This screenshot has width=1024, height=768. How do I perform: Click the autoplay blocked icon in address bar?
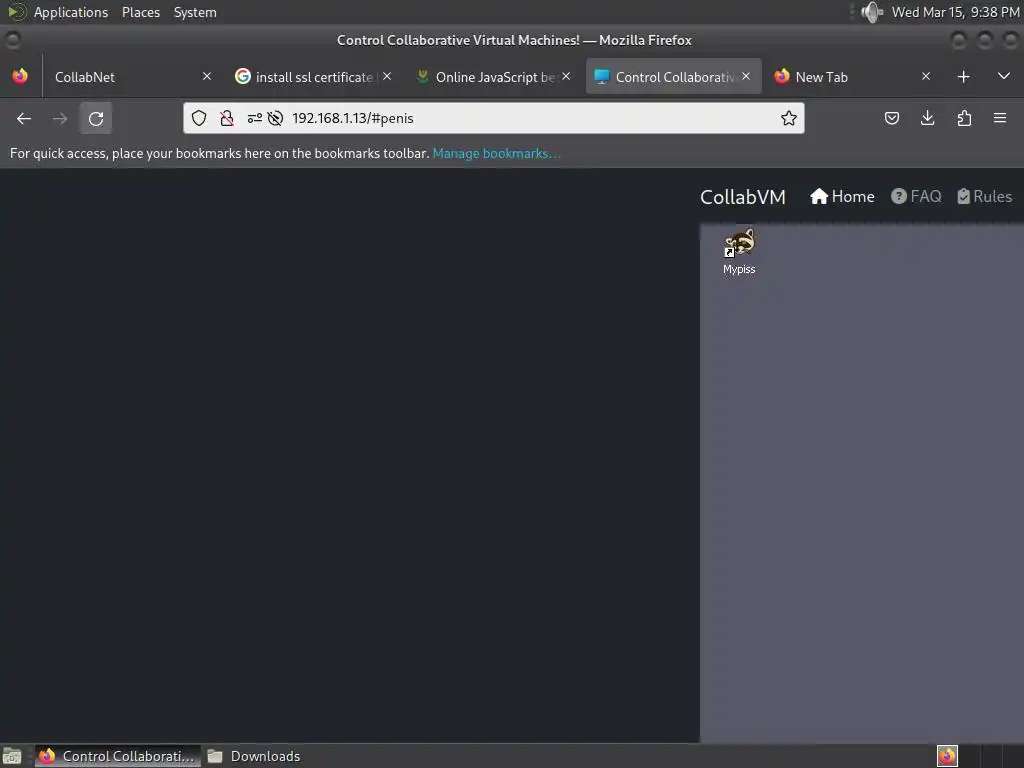[276, 118]
